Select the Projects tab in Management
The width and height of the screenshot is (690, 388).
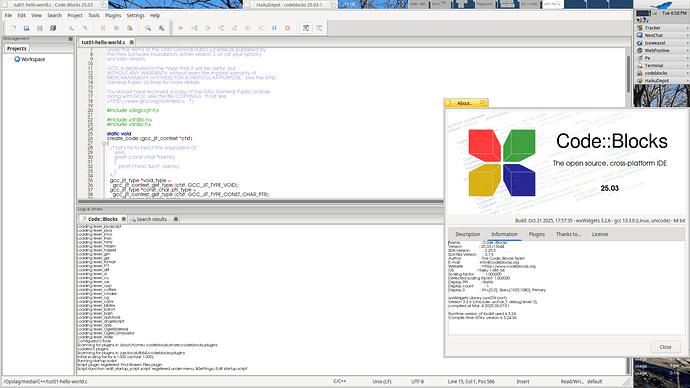(x=17, y=48)
